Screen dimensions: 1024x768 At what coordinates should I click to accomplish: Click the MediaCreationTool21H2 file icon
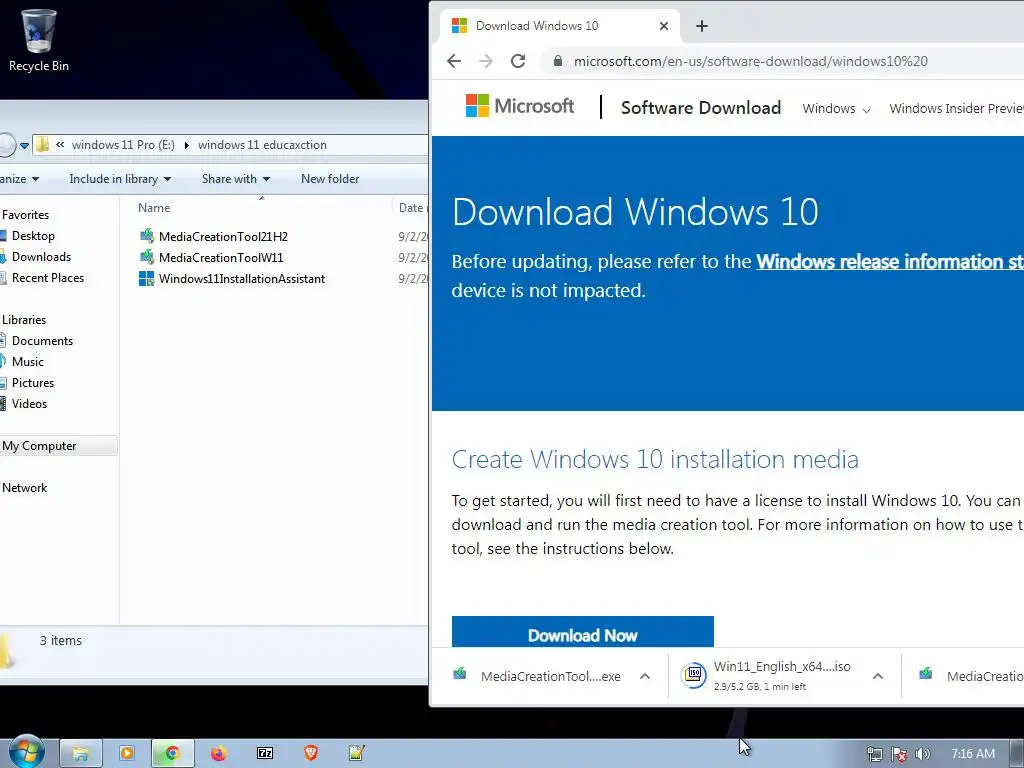147,236
